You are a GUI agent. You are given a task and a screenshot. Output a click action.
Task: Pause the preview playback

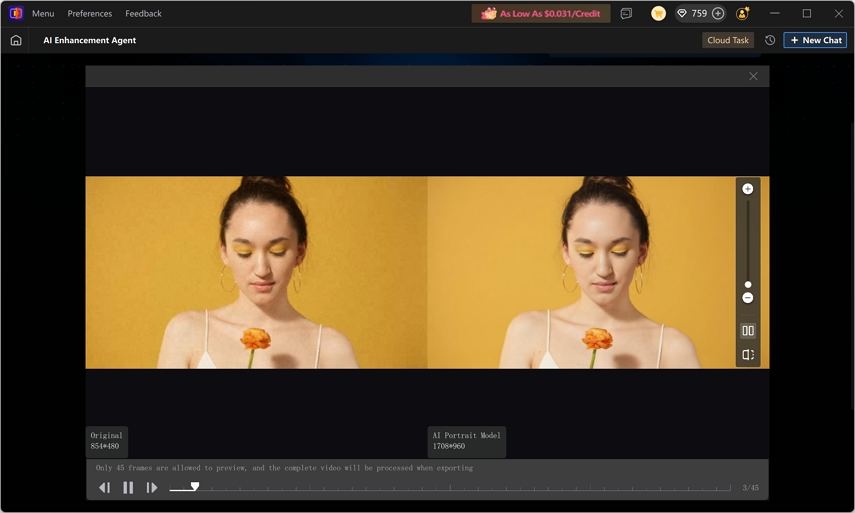128,488
